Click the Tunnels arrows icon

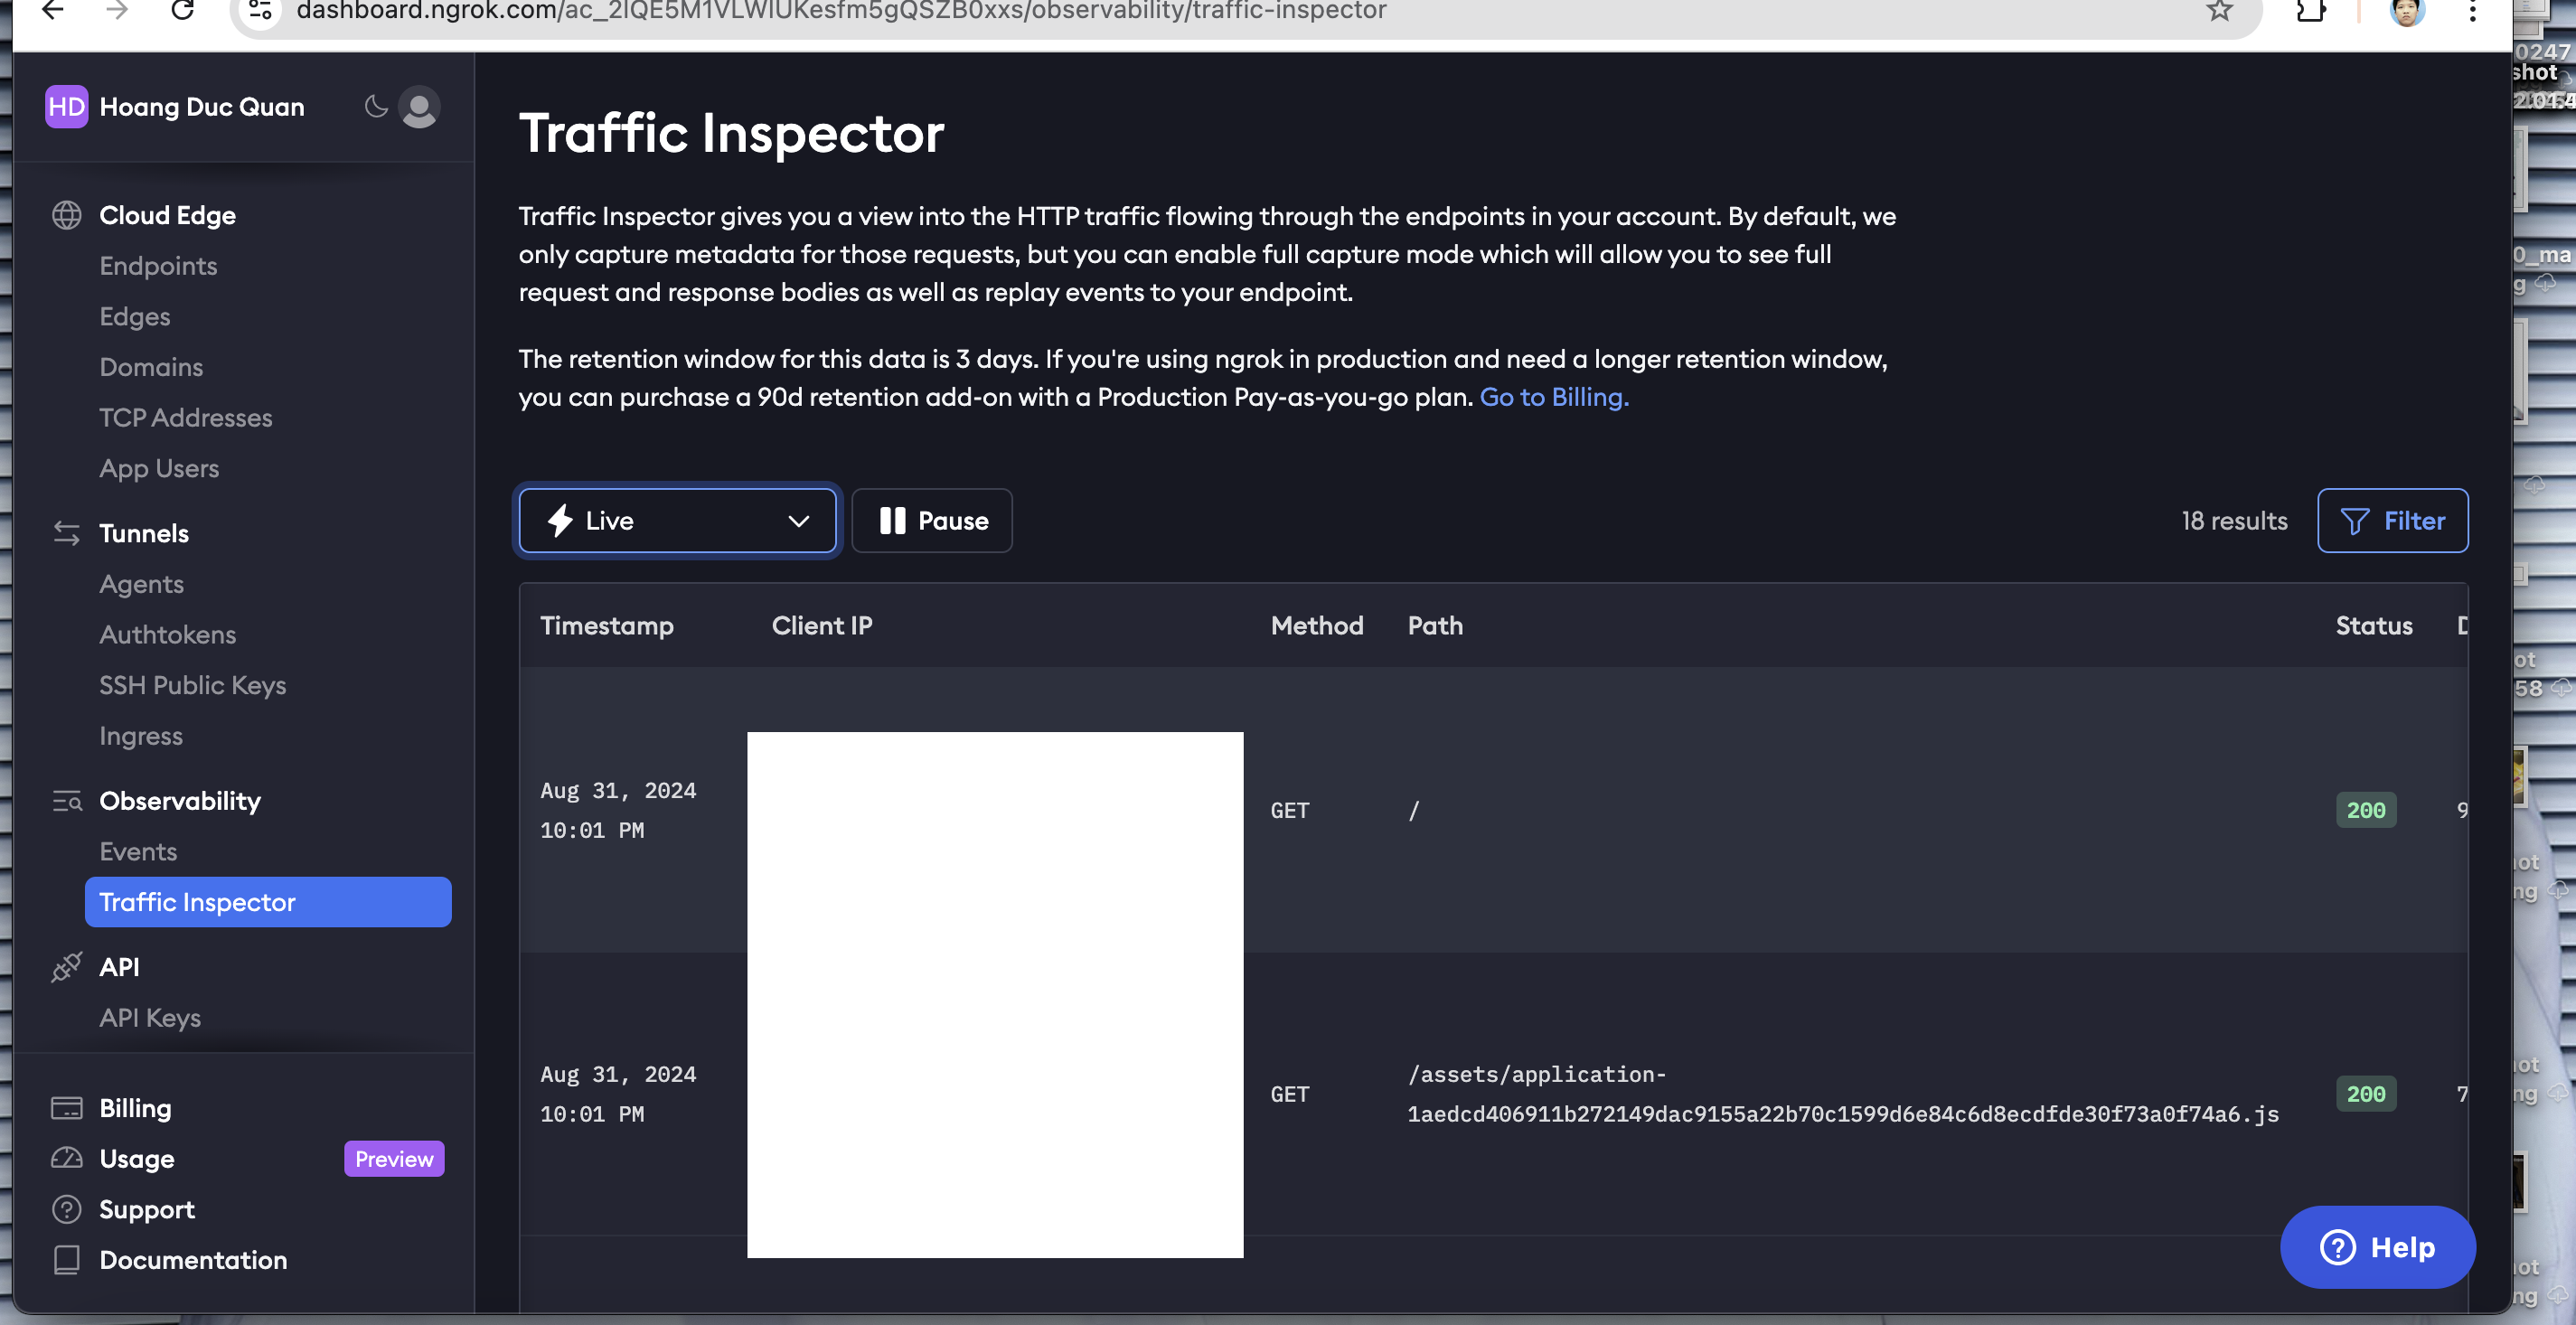[x=66, y=533]
